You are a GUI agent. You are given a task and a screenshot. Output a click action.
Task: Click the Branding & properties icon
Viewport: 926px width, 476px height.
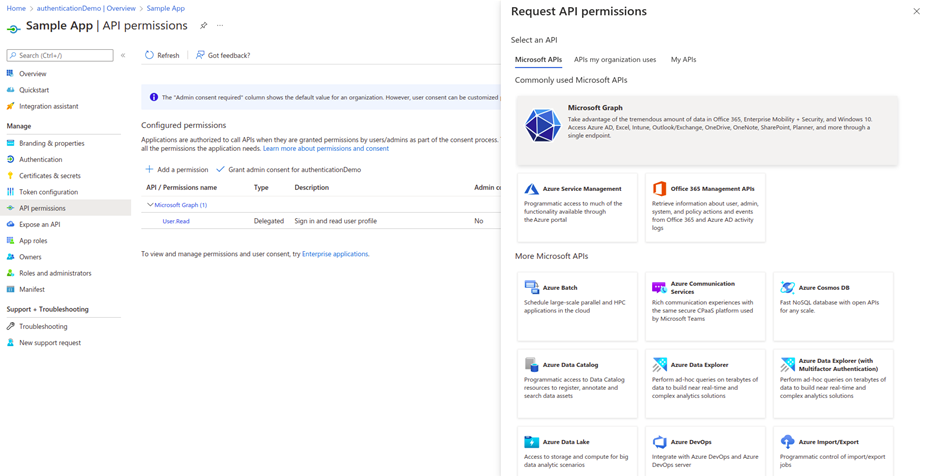[x=10, y=143]
